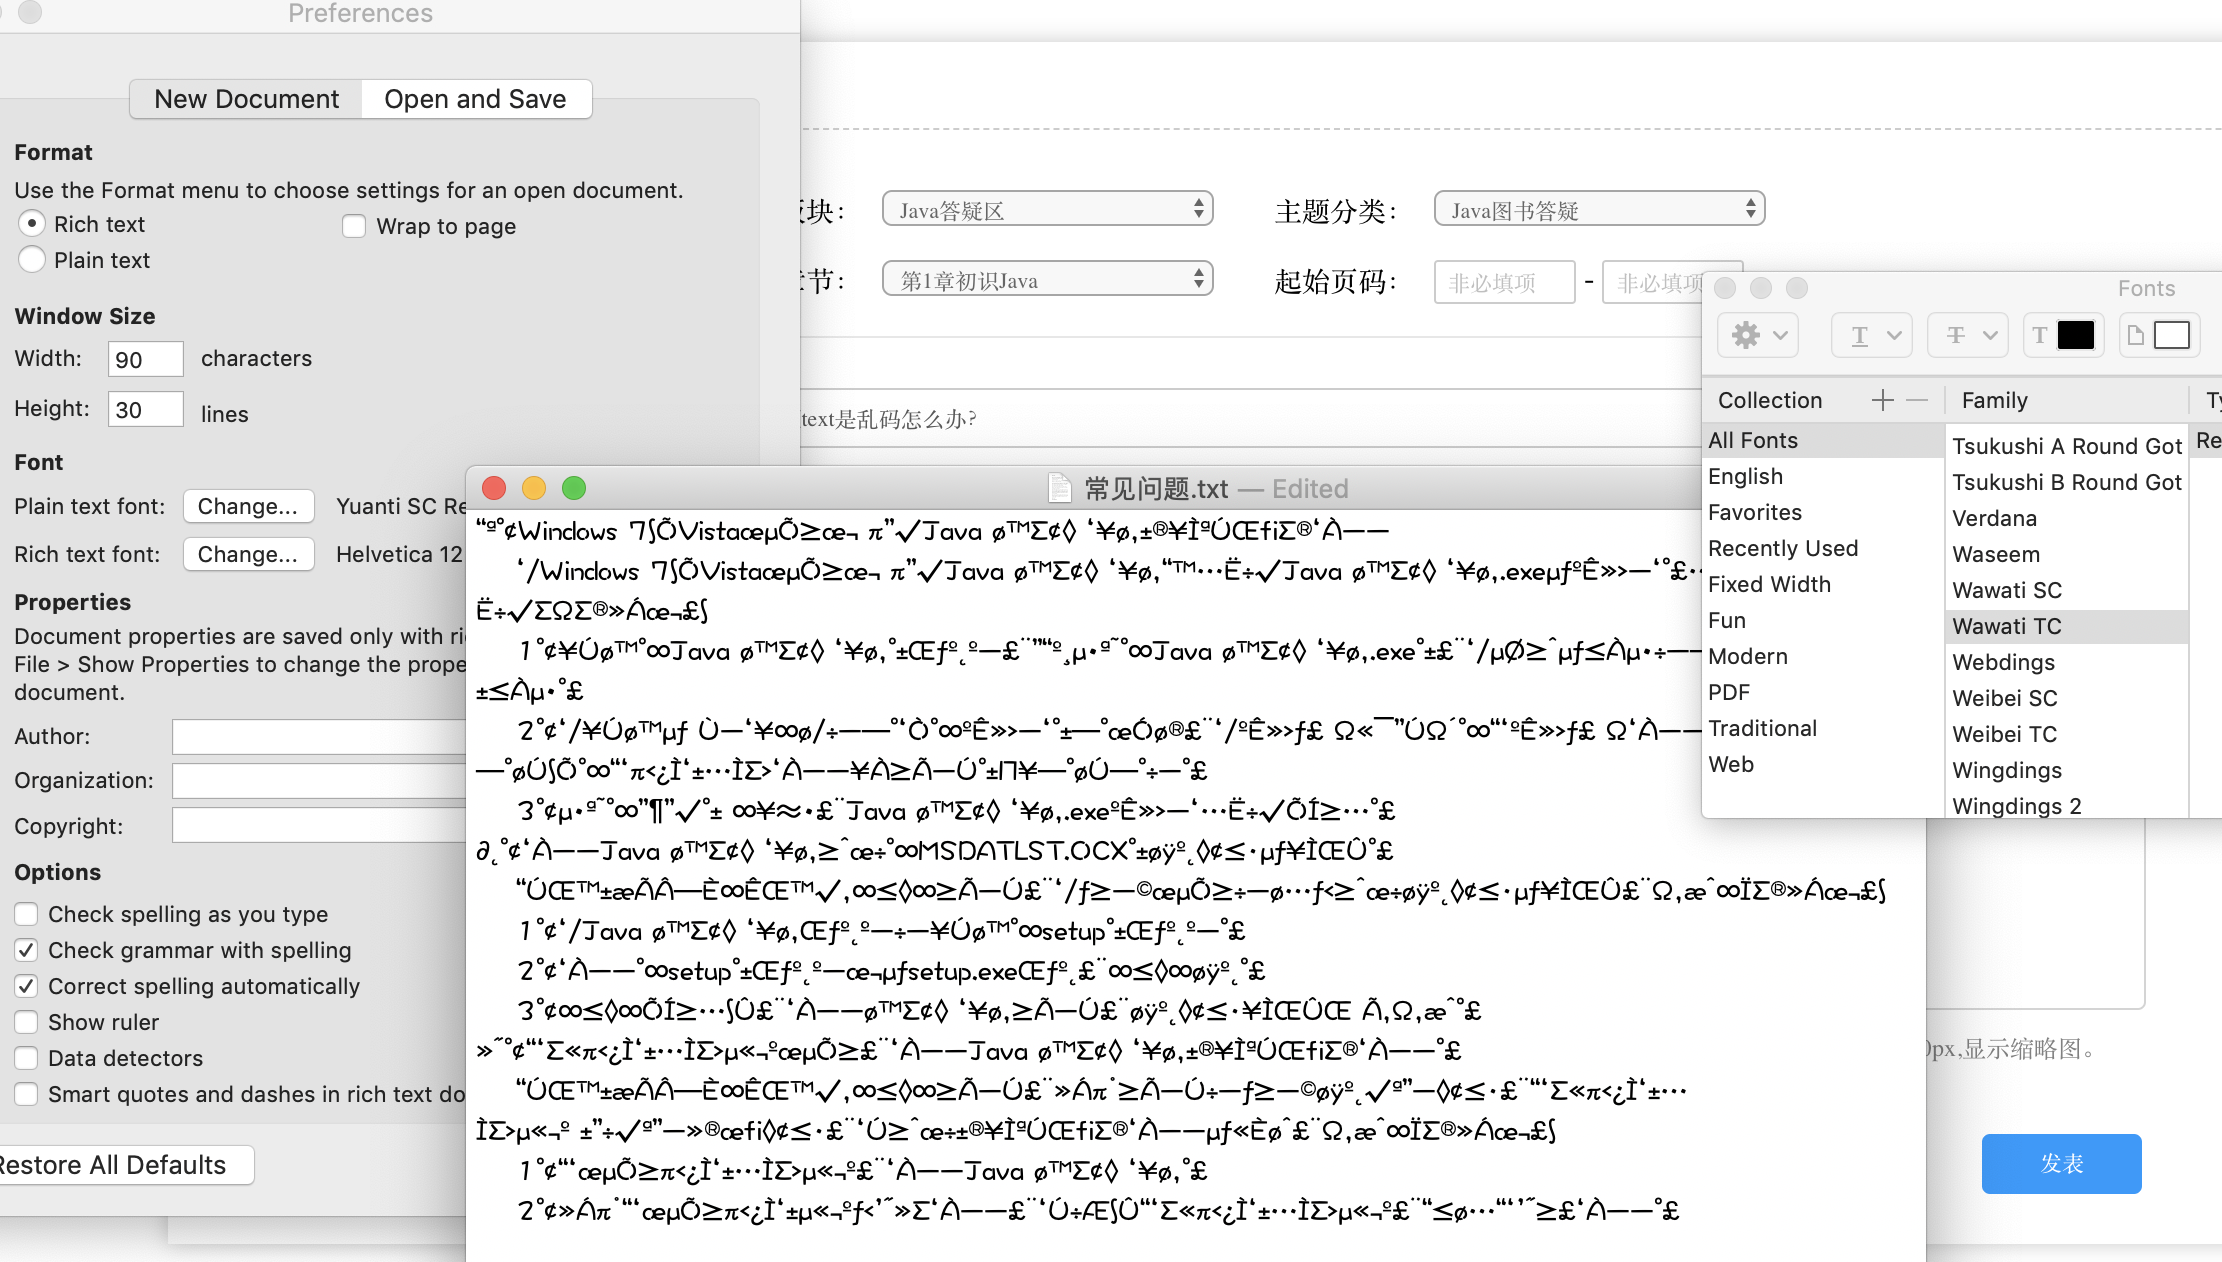
Task: Enable the Show ruler checkbox
Action: (27, 1022)
